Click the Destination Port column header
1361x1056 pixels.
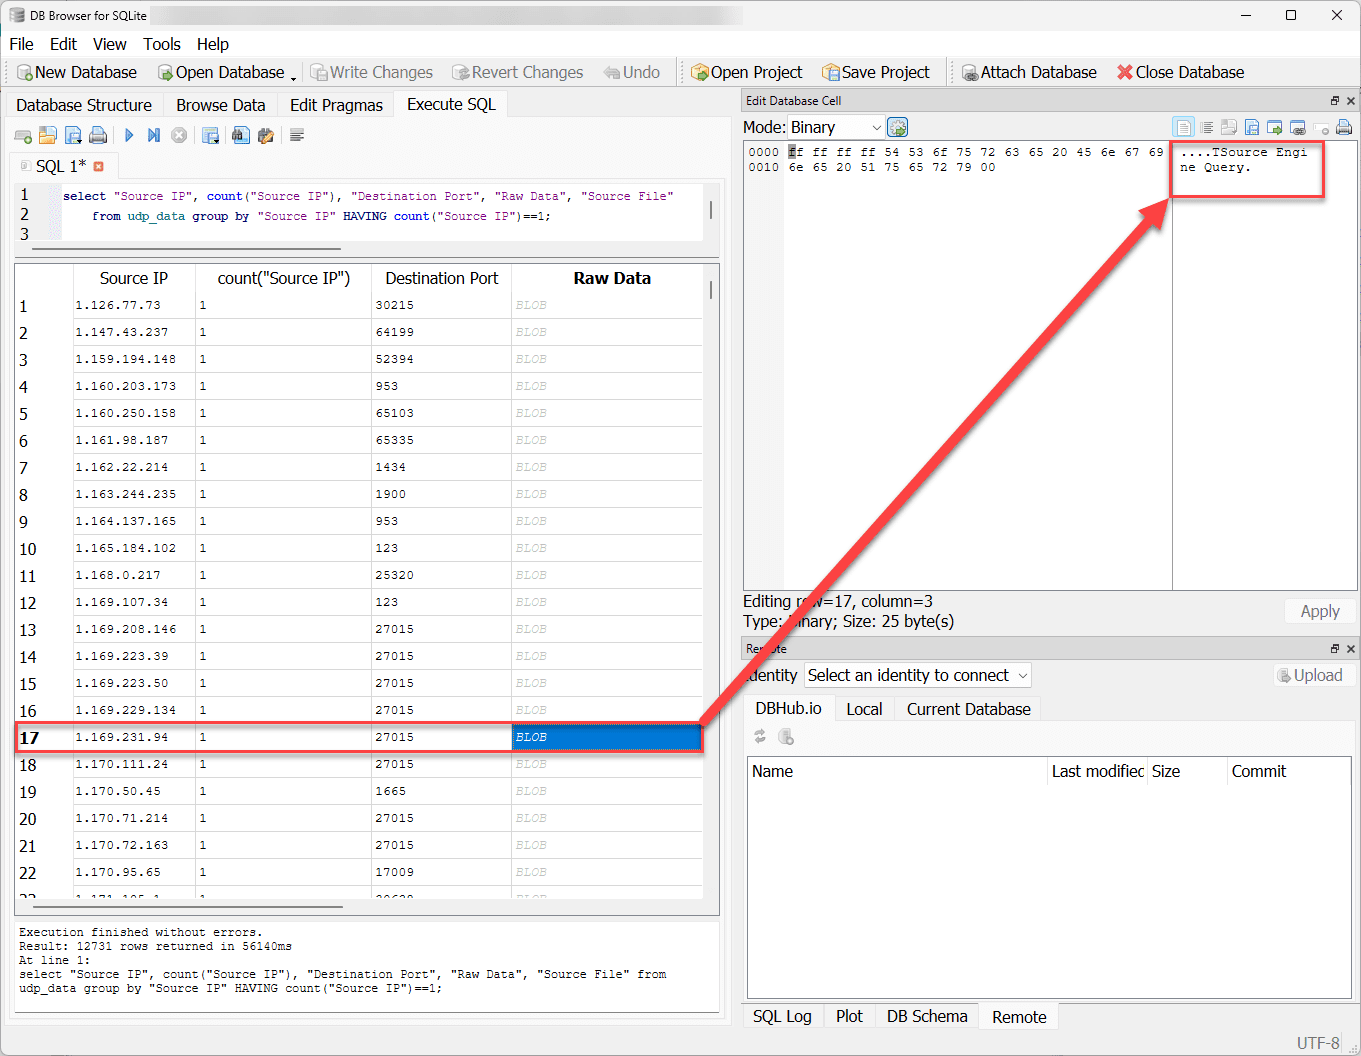point(441,278)
